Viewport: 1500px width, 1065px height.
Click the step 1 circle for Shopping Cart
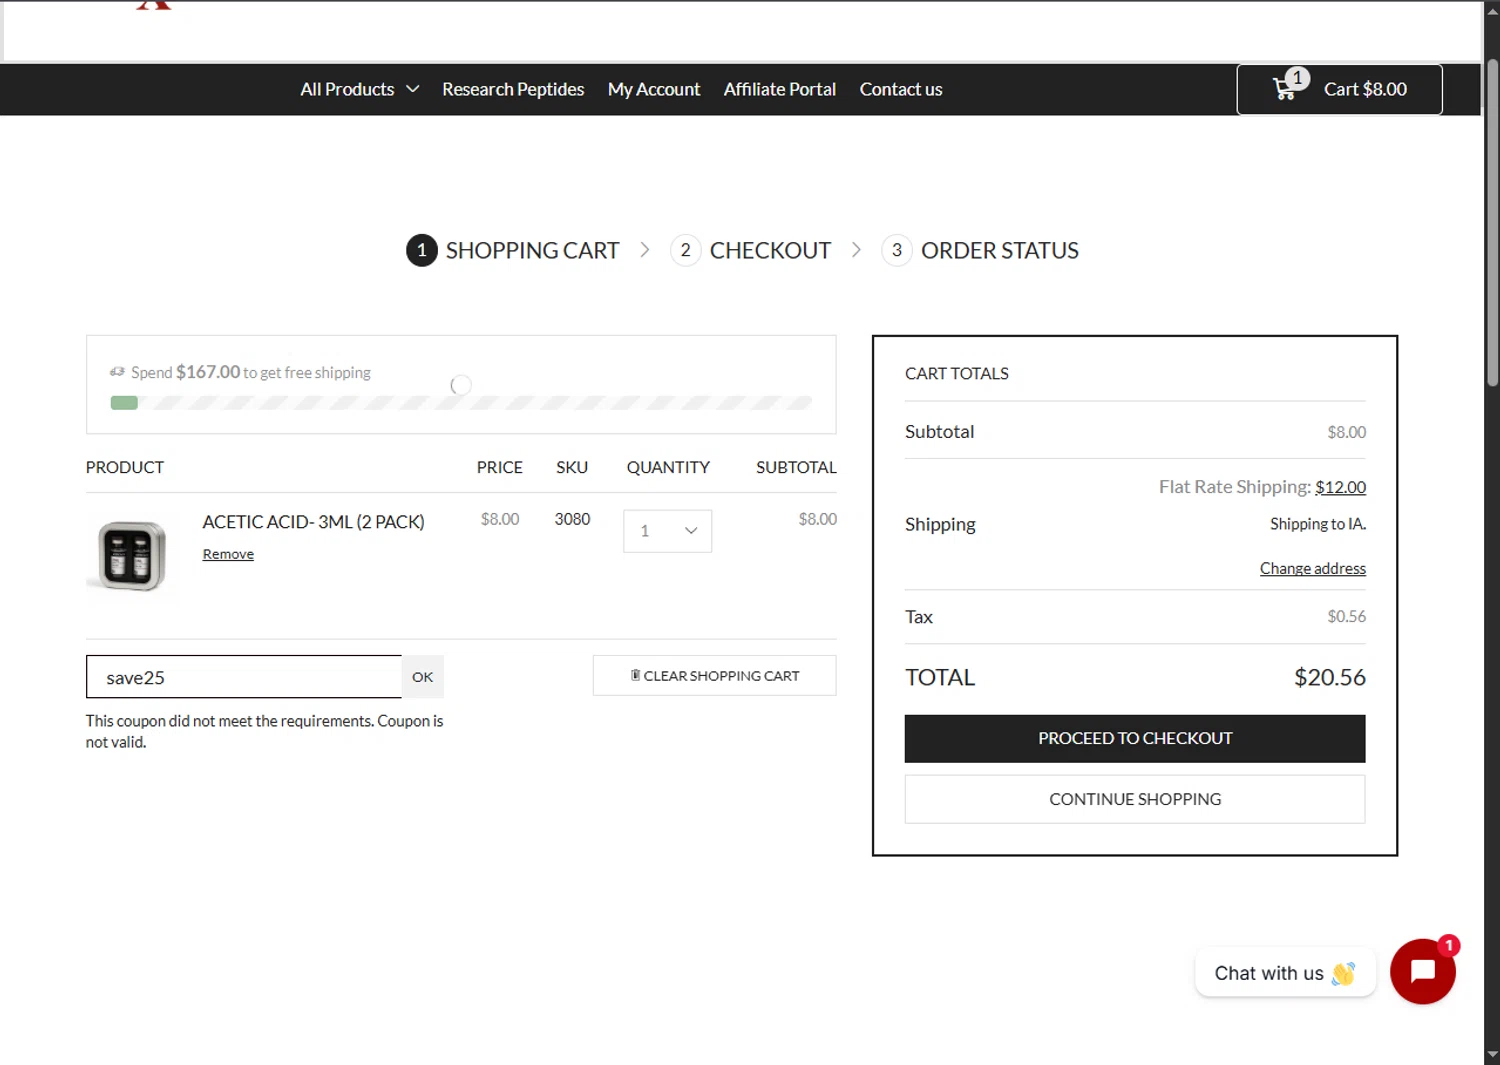tap(421, 250)
